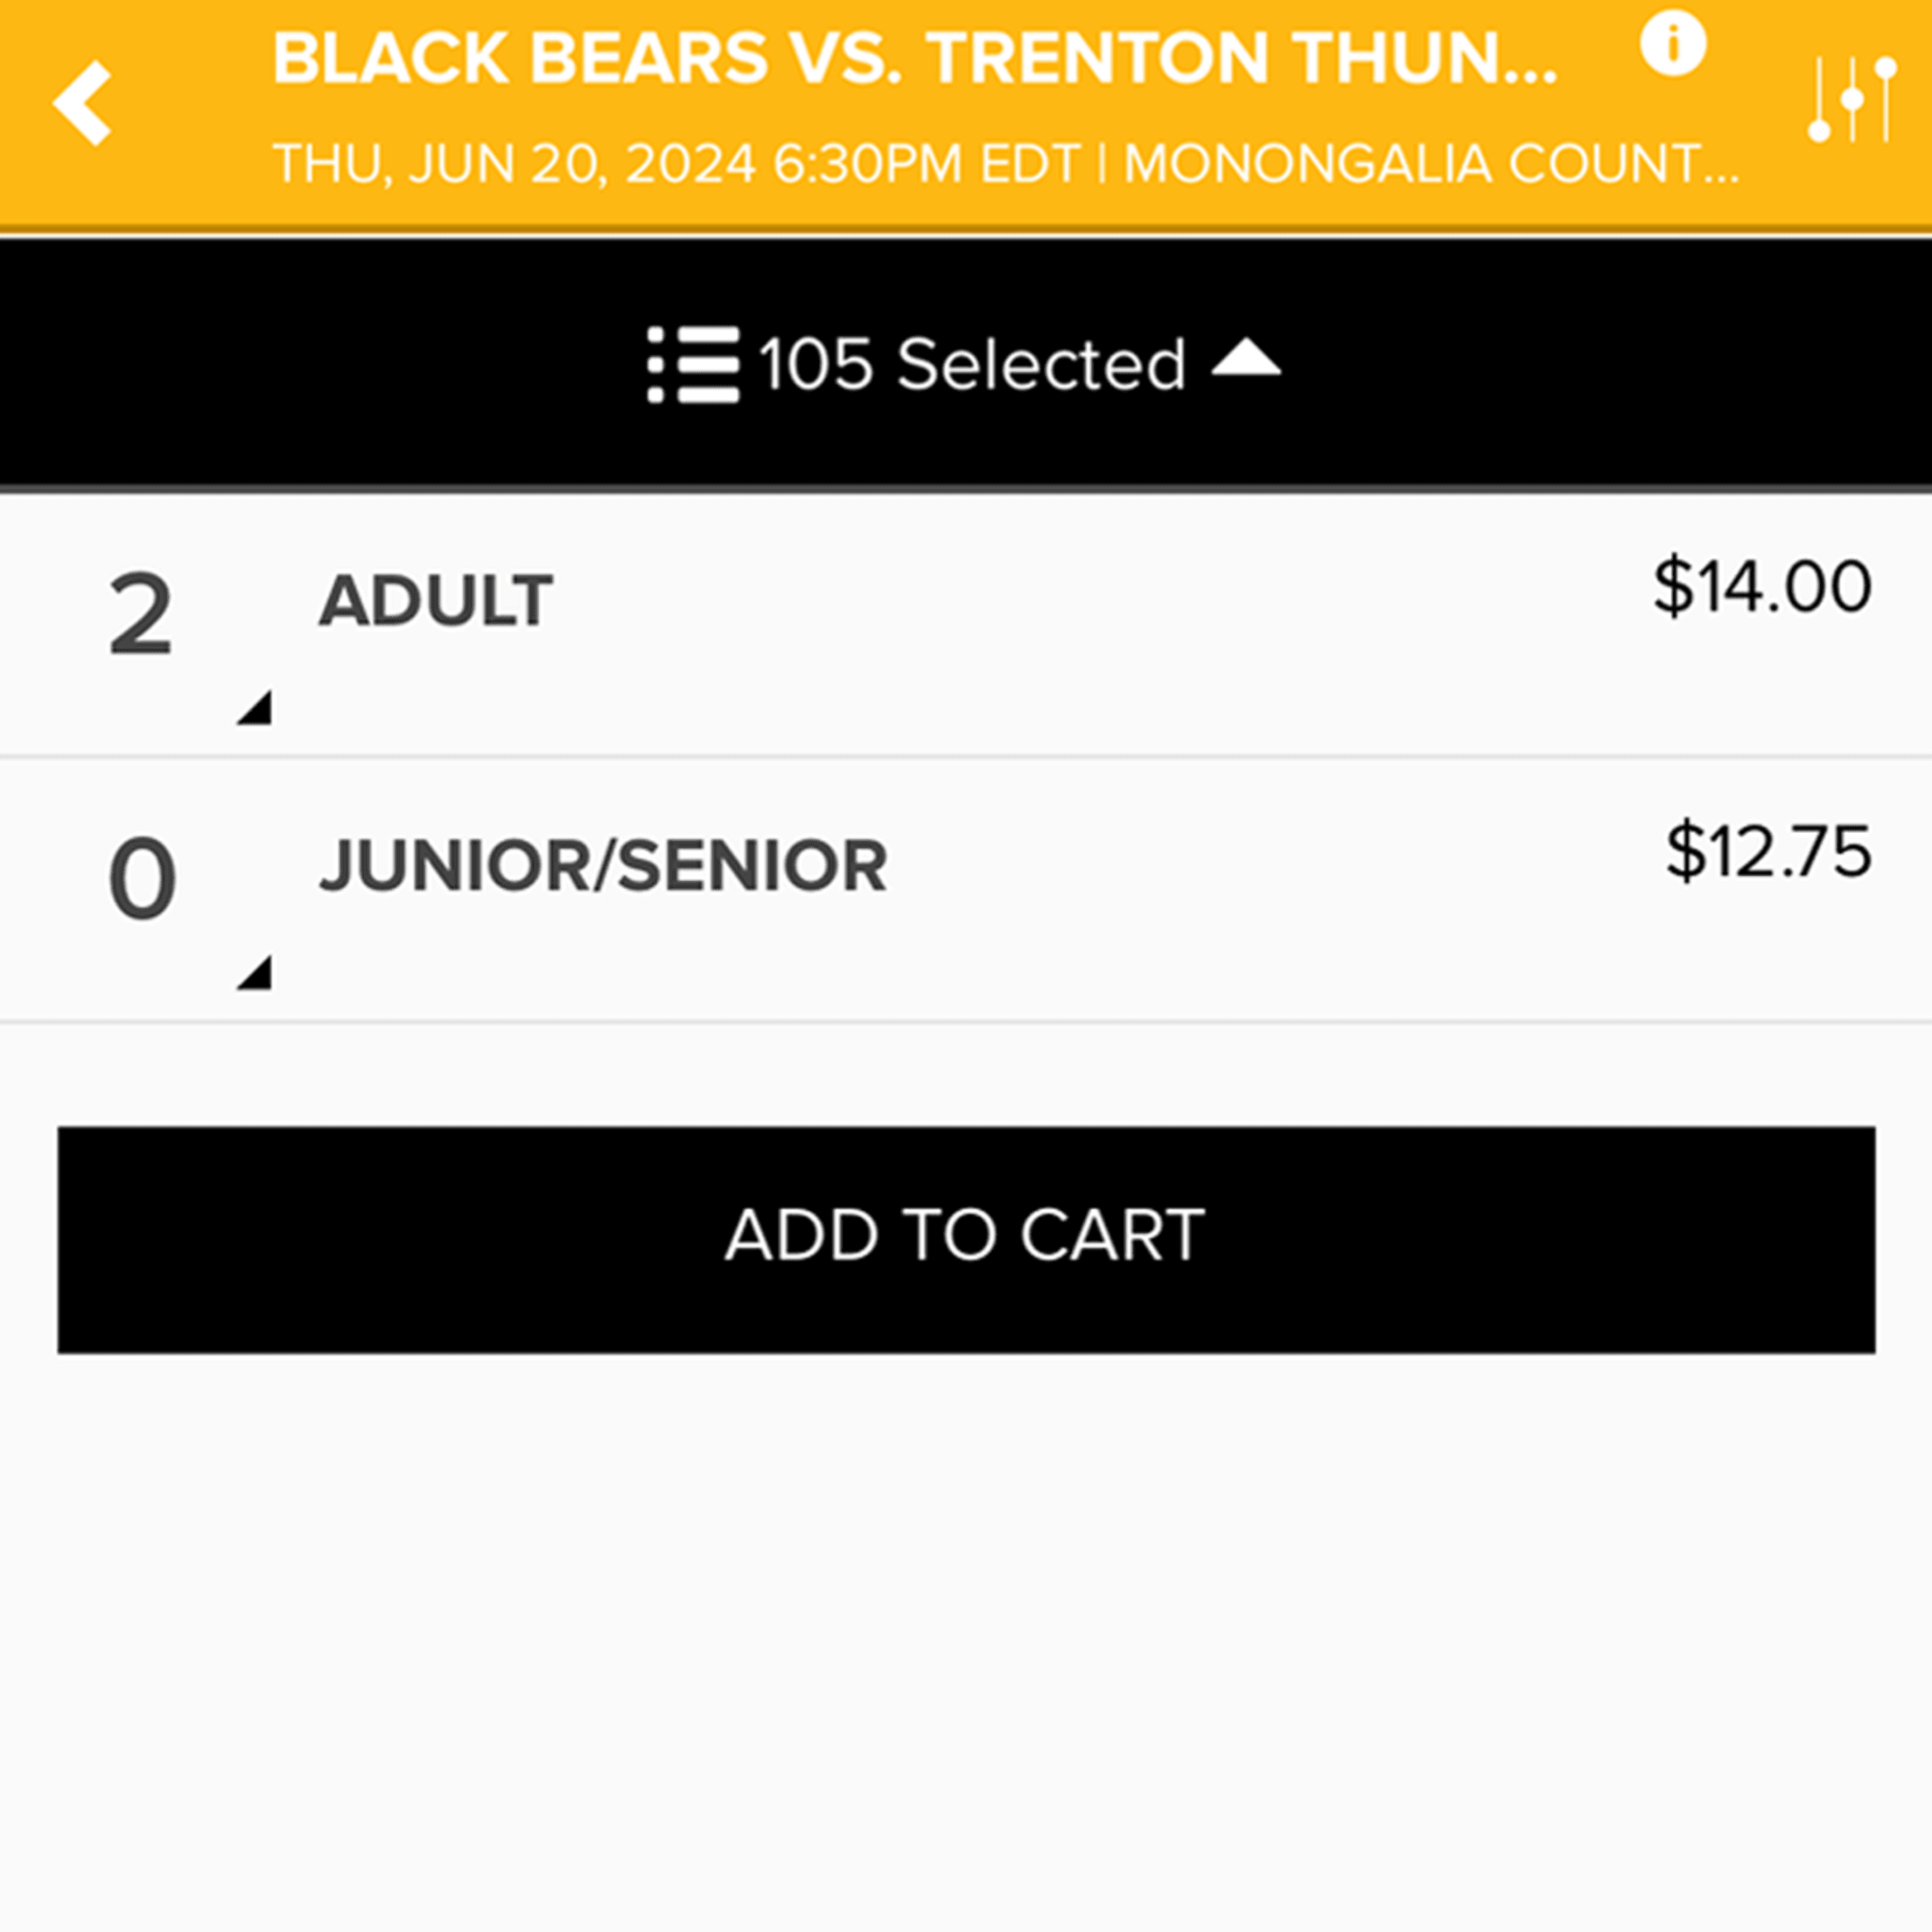Viewport: 1932px width, 1932px height.
Task: Click the $14.00 Adult price
Action: point(1761,587)
